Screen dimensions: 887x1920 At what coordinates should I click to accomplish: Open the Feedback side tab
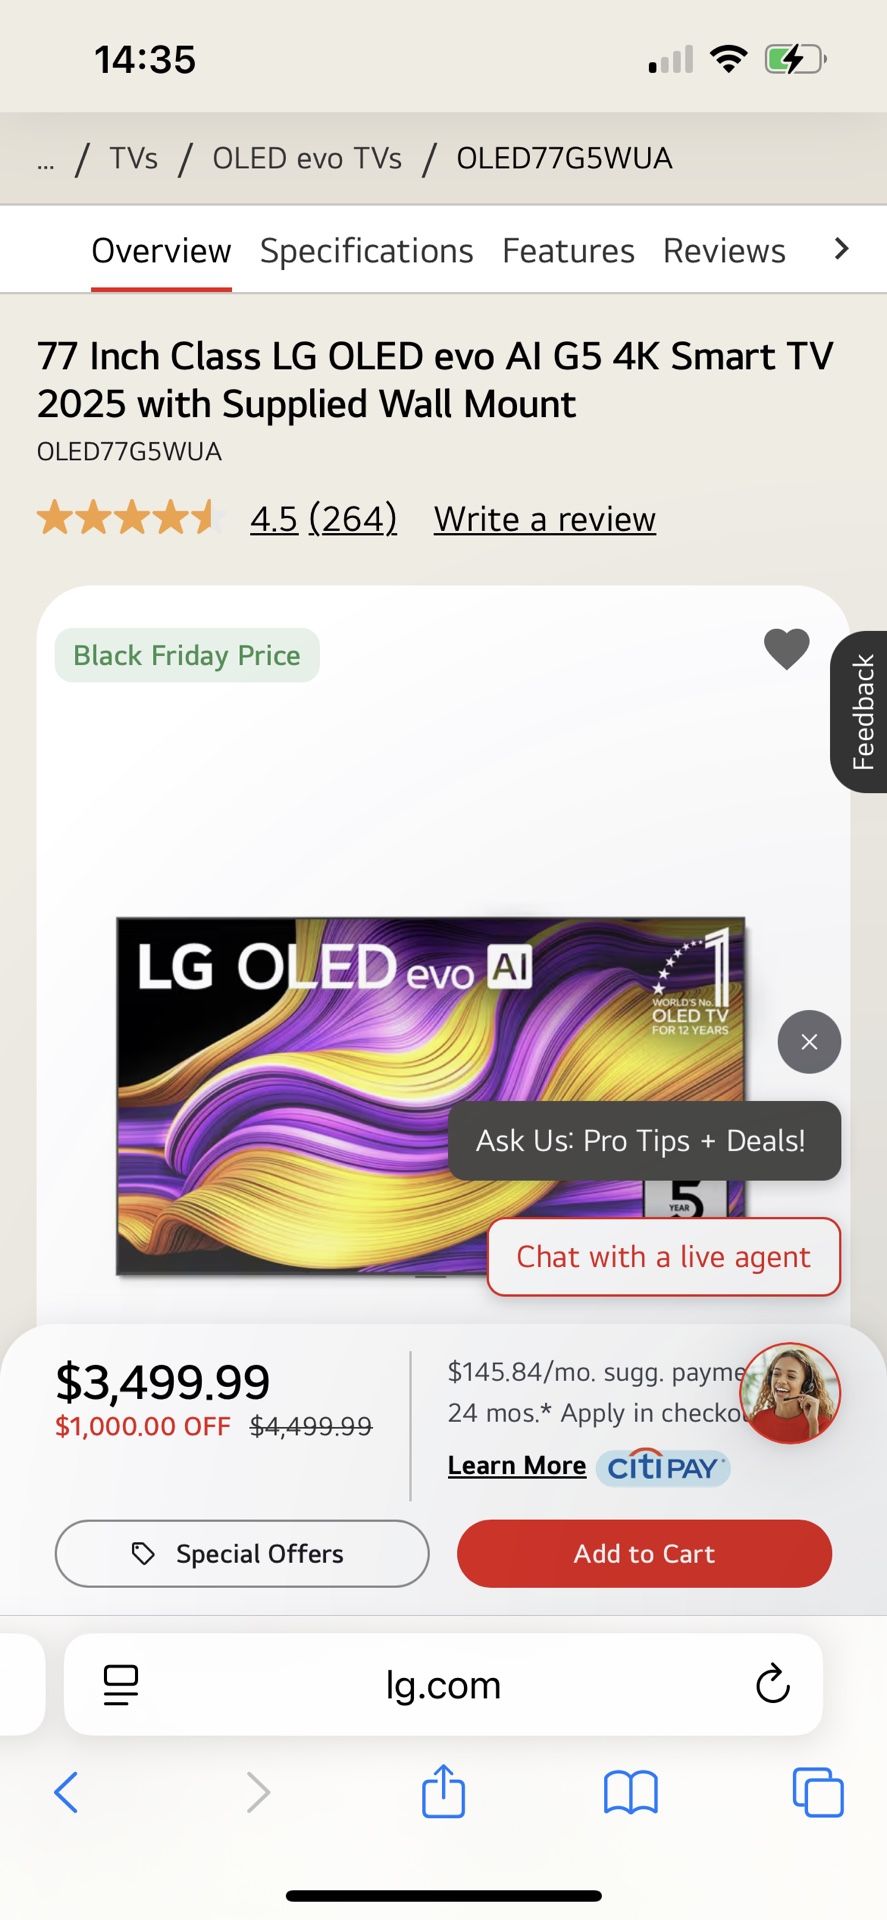862,712
